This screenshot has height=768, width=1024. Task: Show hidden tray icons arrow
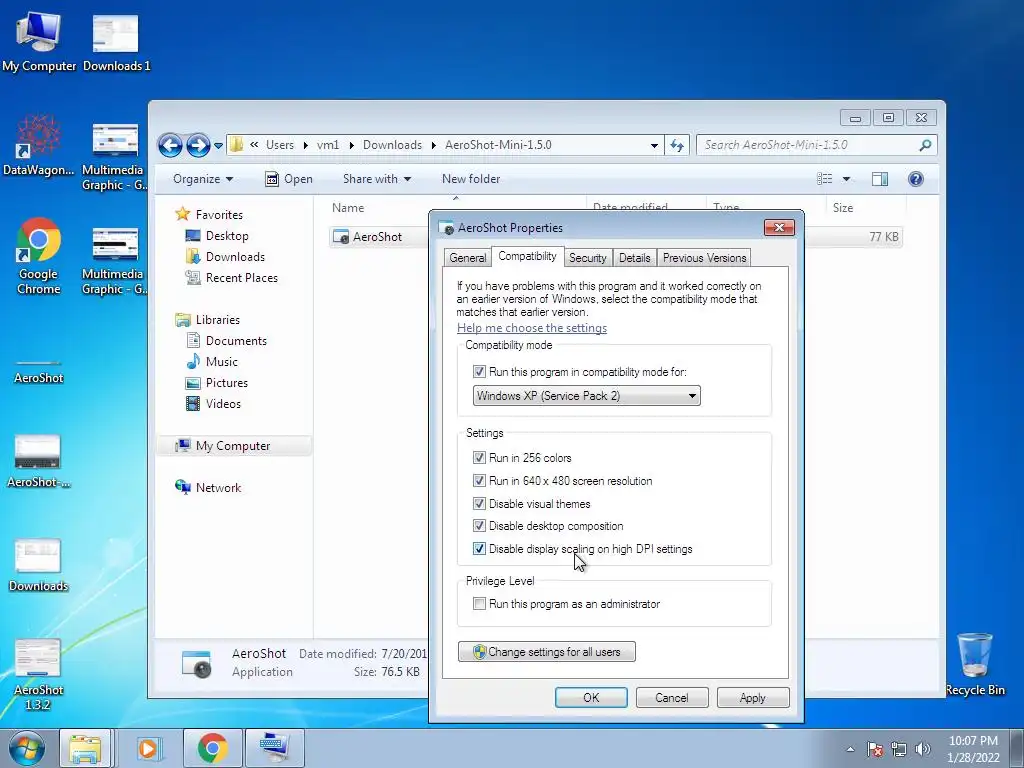(x=850, y=749)
